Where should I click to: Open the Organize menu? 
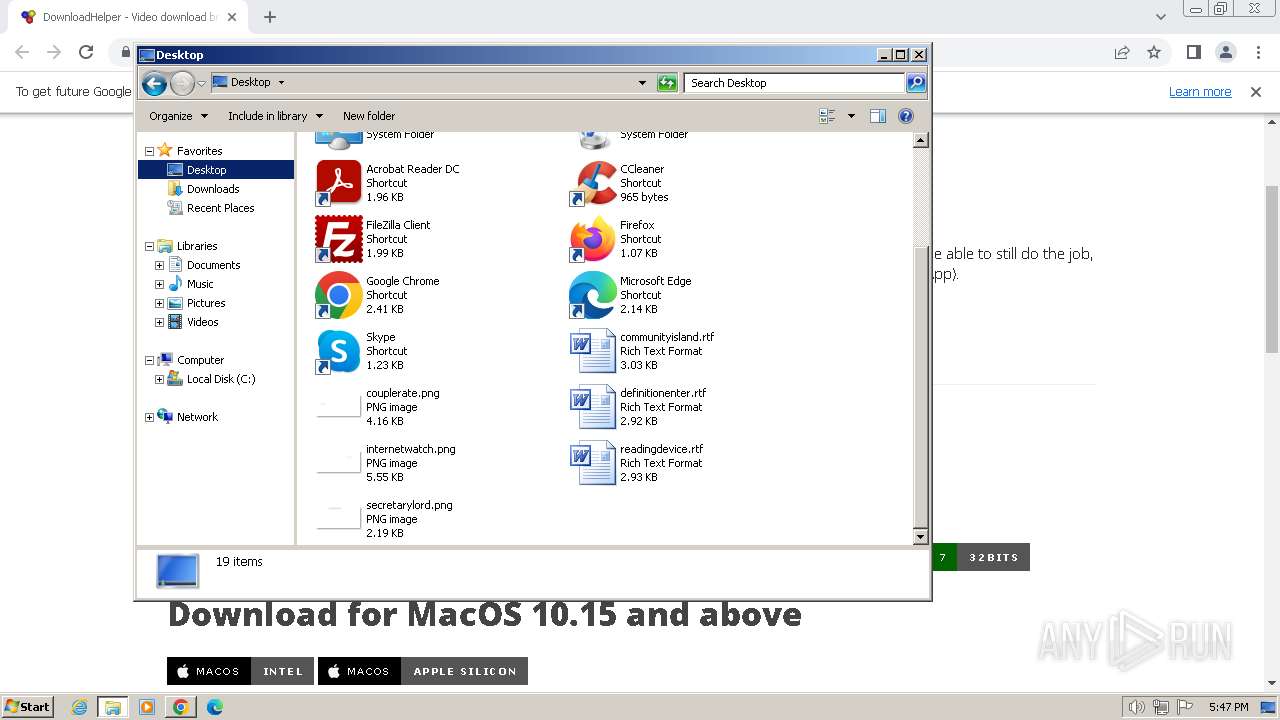pyautogui.click(x=178, y=116)
